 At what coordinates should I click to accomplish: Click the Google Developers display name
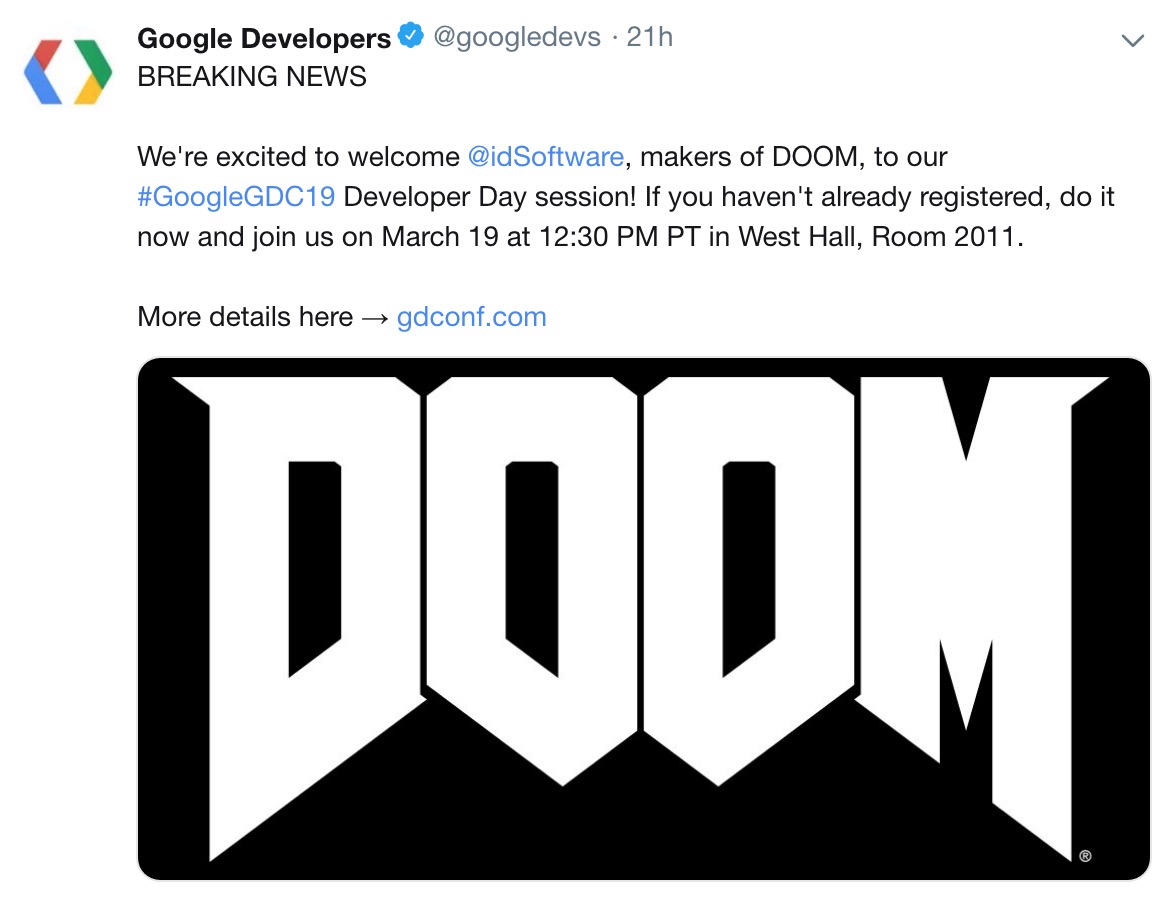pyautogui.click(x=265, y=37)
